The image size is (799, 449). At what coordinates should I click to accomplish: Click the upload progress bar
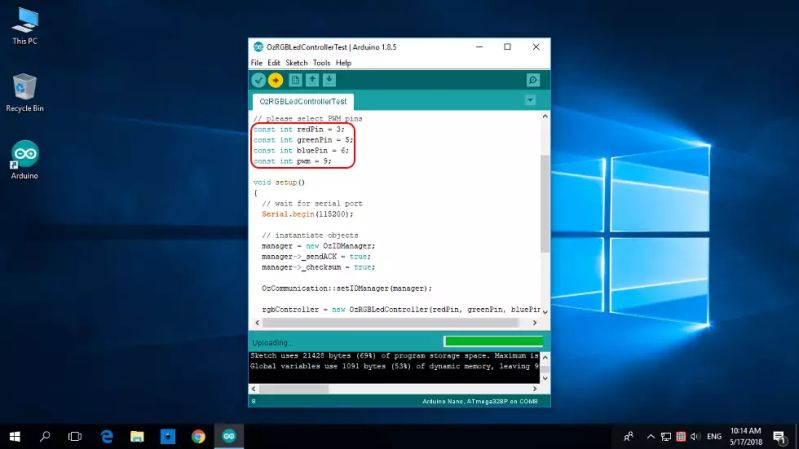point(493,341)
